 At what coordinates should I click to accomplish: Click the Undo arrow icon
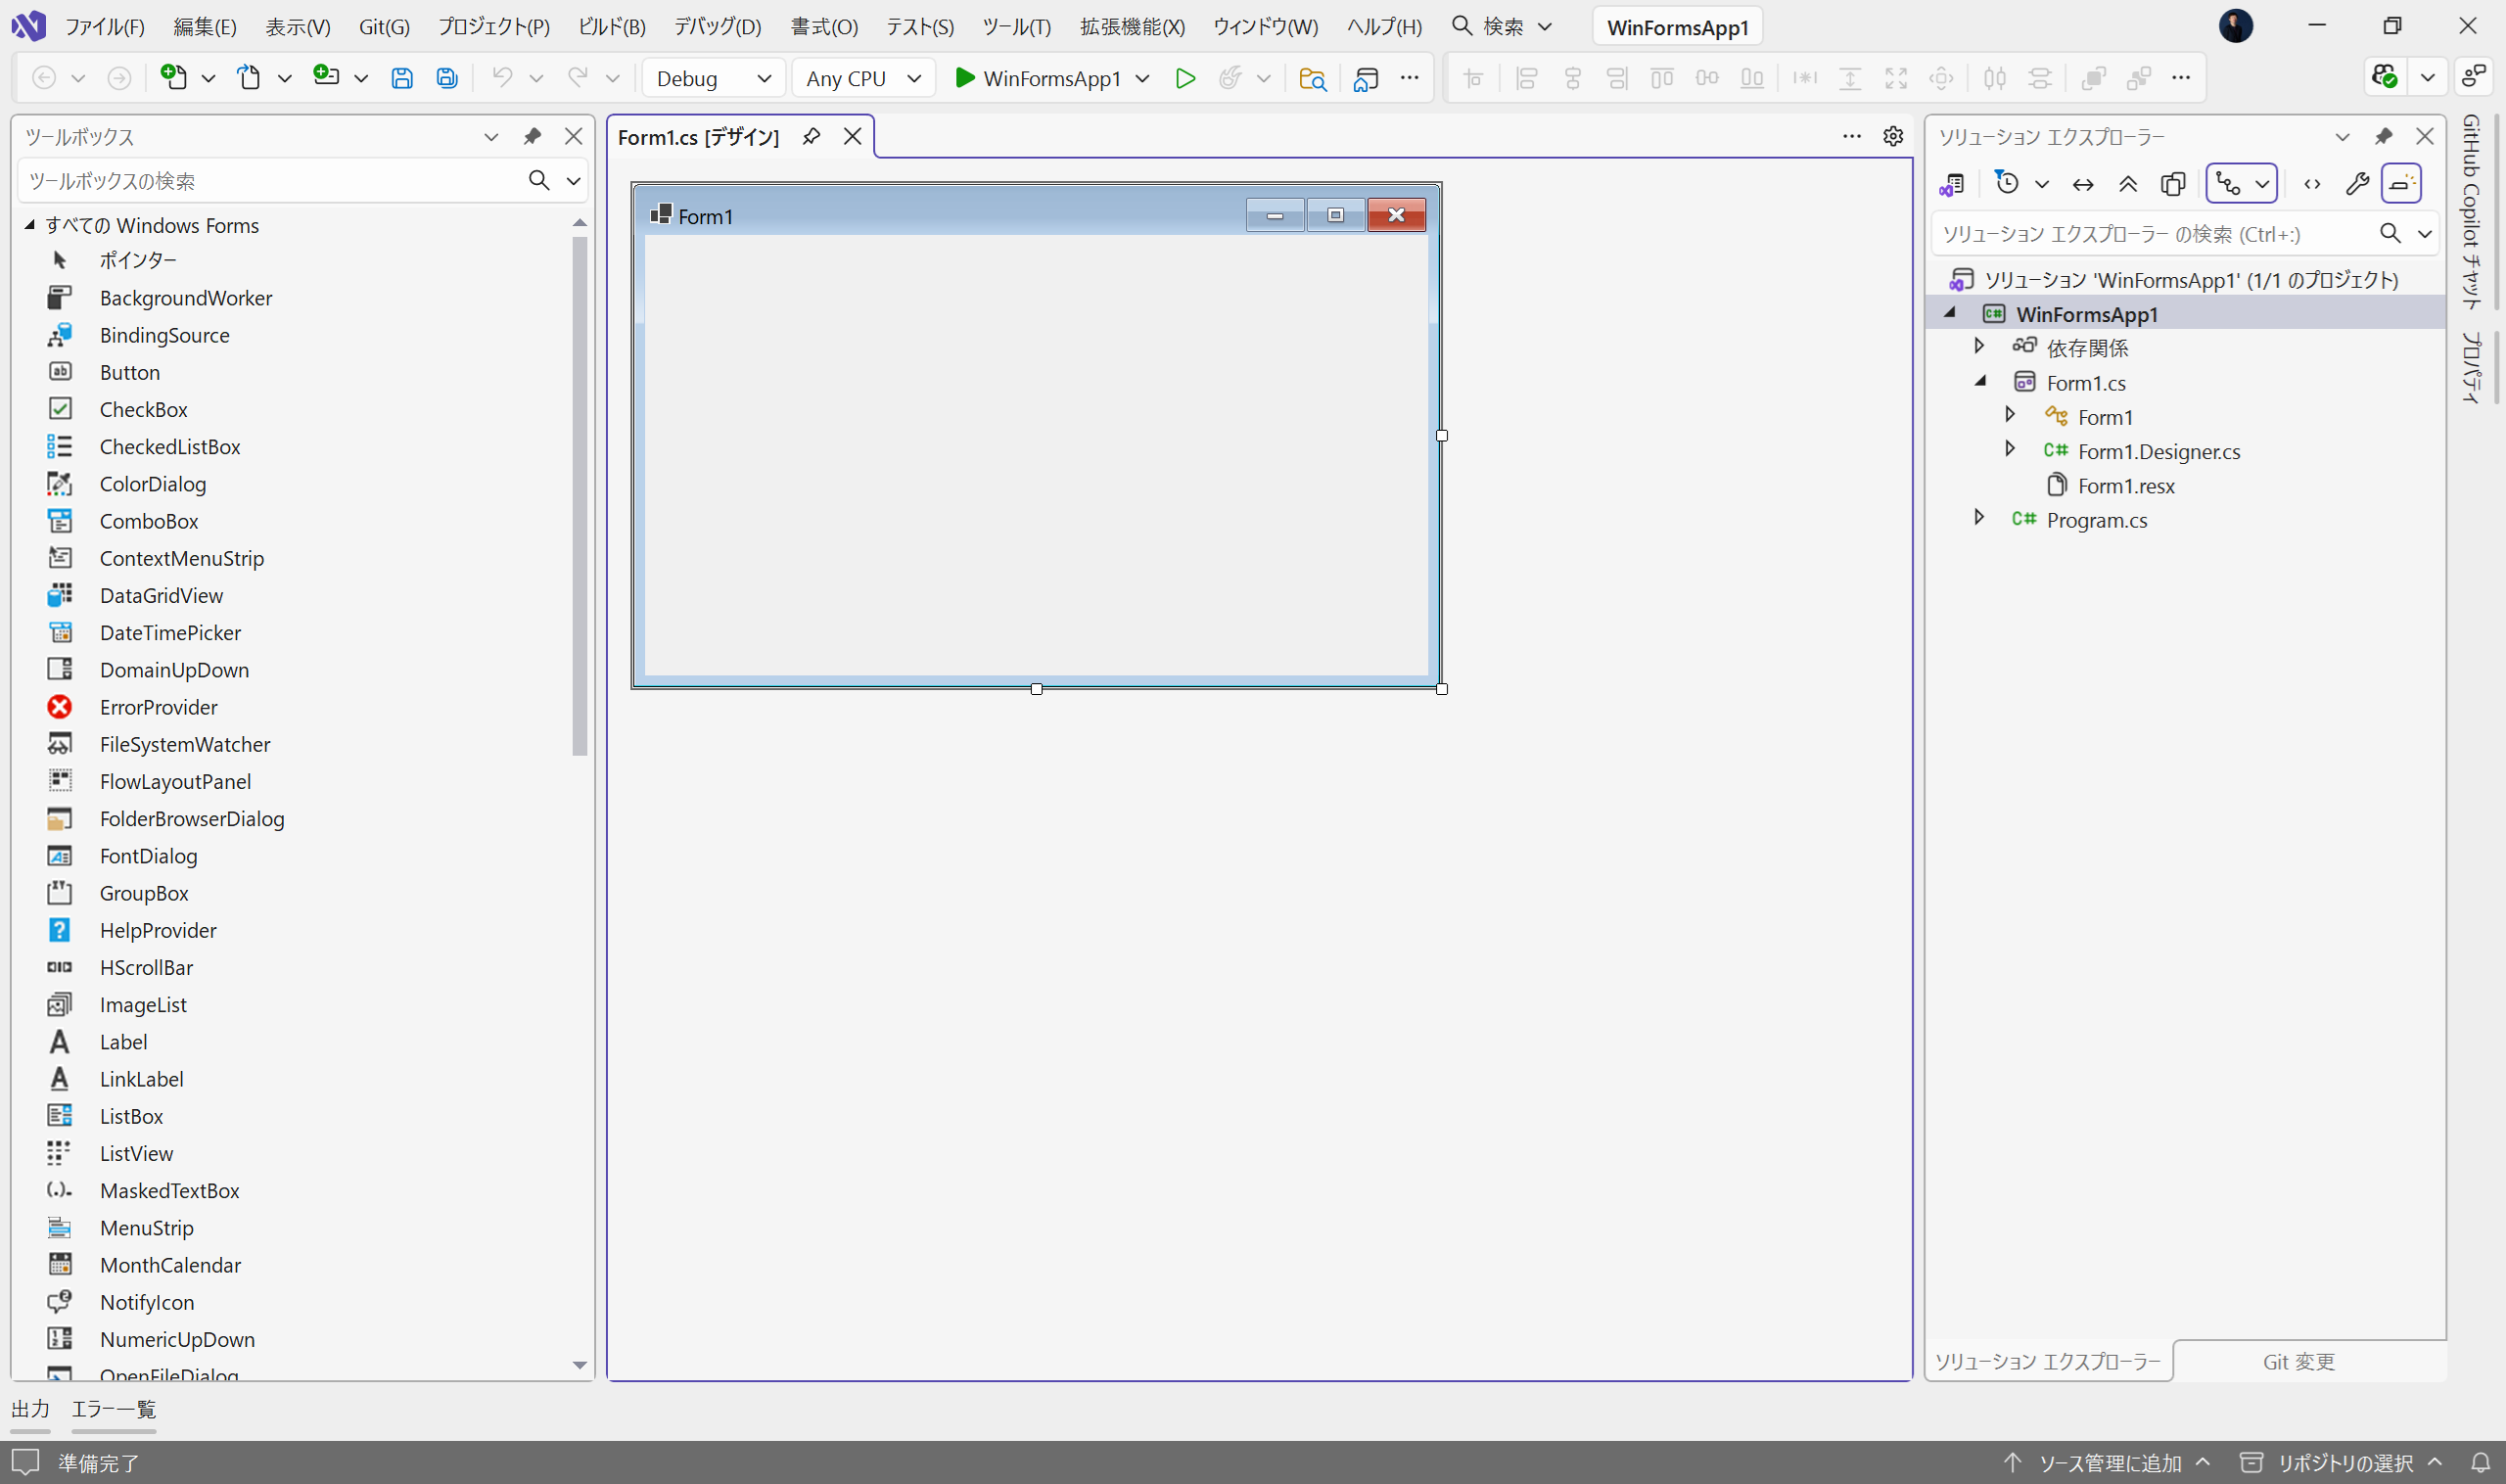[x=502, y=78]
